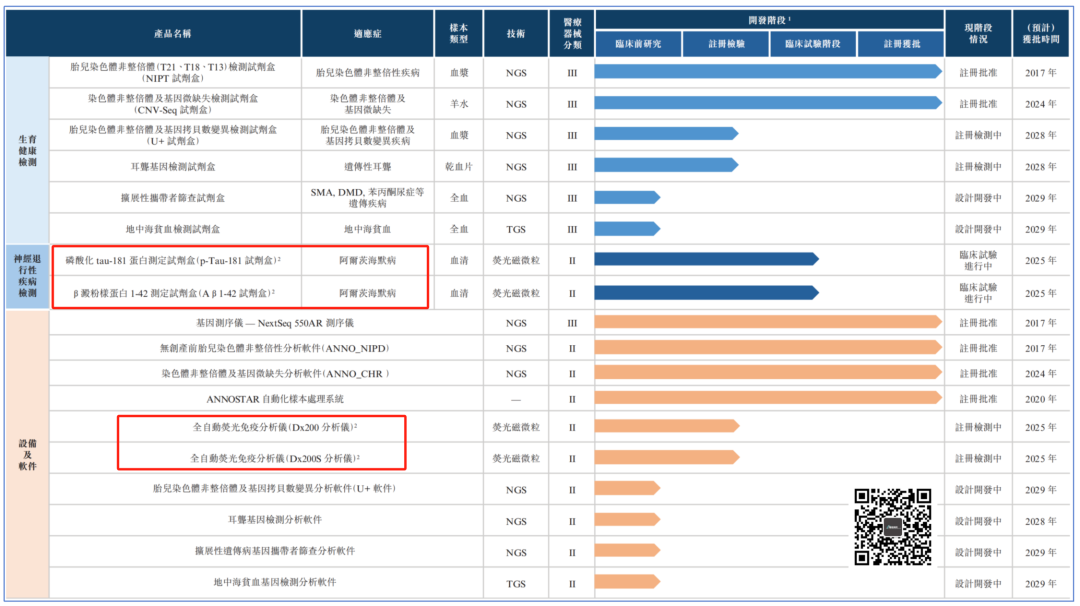This screenshot has height=606, width=1080.
Task: Click the p-Tau-181 試劑盒 product name
Action: [x=172, y=260]
